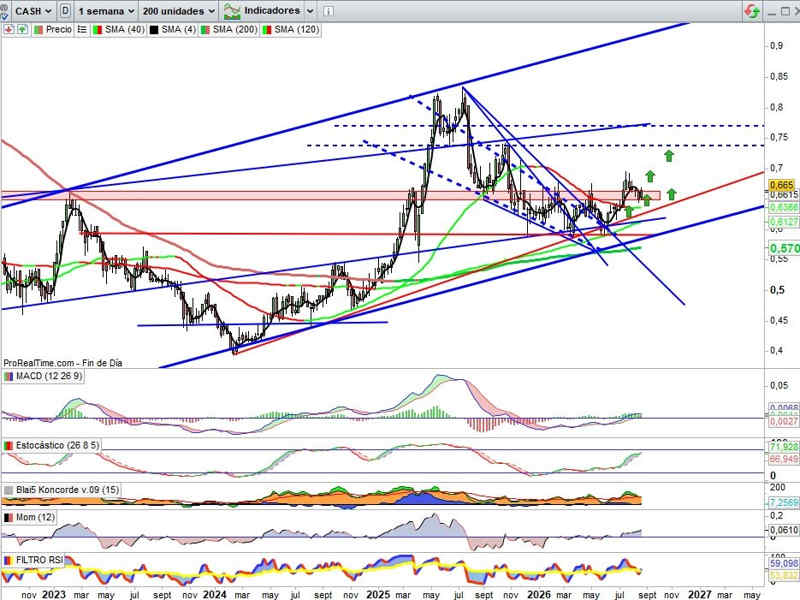The width and height of the screenshot is (800, 600).
Task: Click the MACD 0,0027 value label
Action: pyautogui.click(x=784, y=422)
